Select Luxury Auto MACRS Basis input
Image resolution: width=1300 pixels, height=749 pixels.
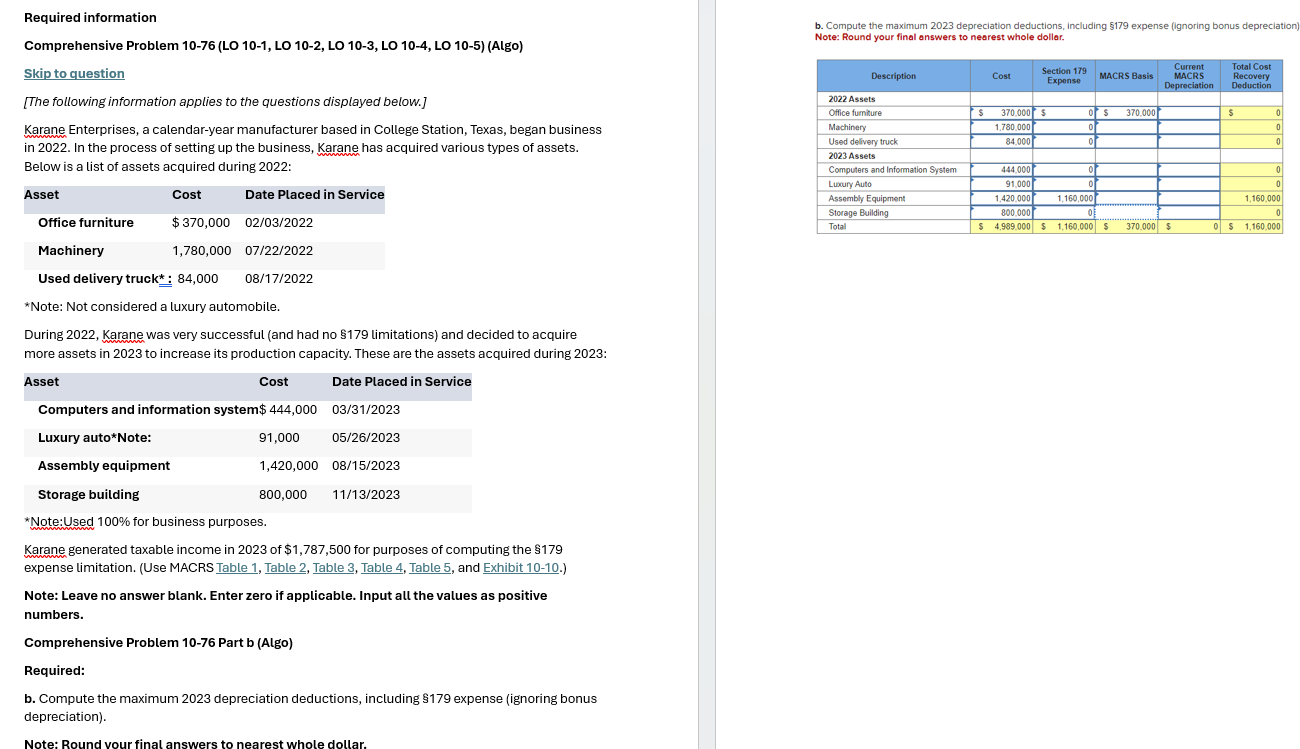[1127, 184]
